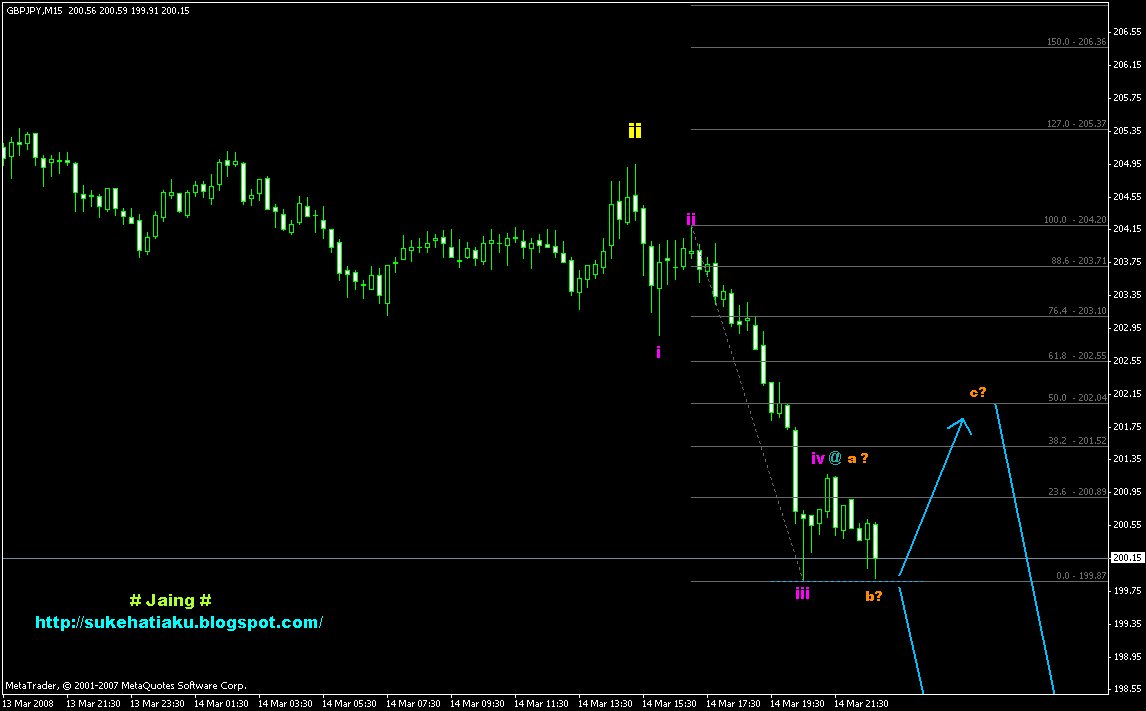1146x711 pixels.
Task: Click 199.75 on the price axis
Action: pyautogui.click(x=1127, y=590)
